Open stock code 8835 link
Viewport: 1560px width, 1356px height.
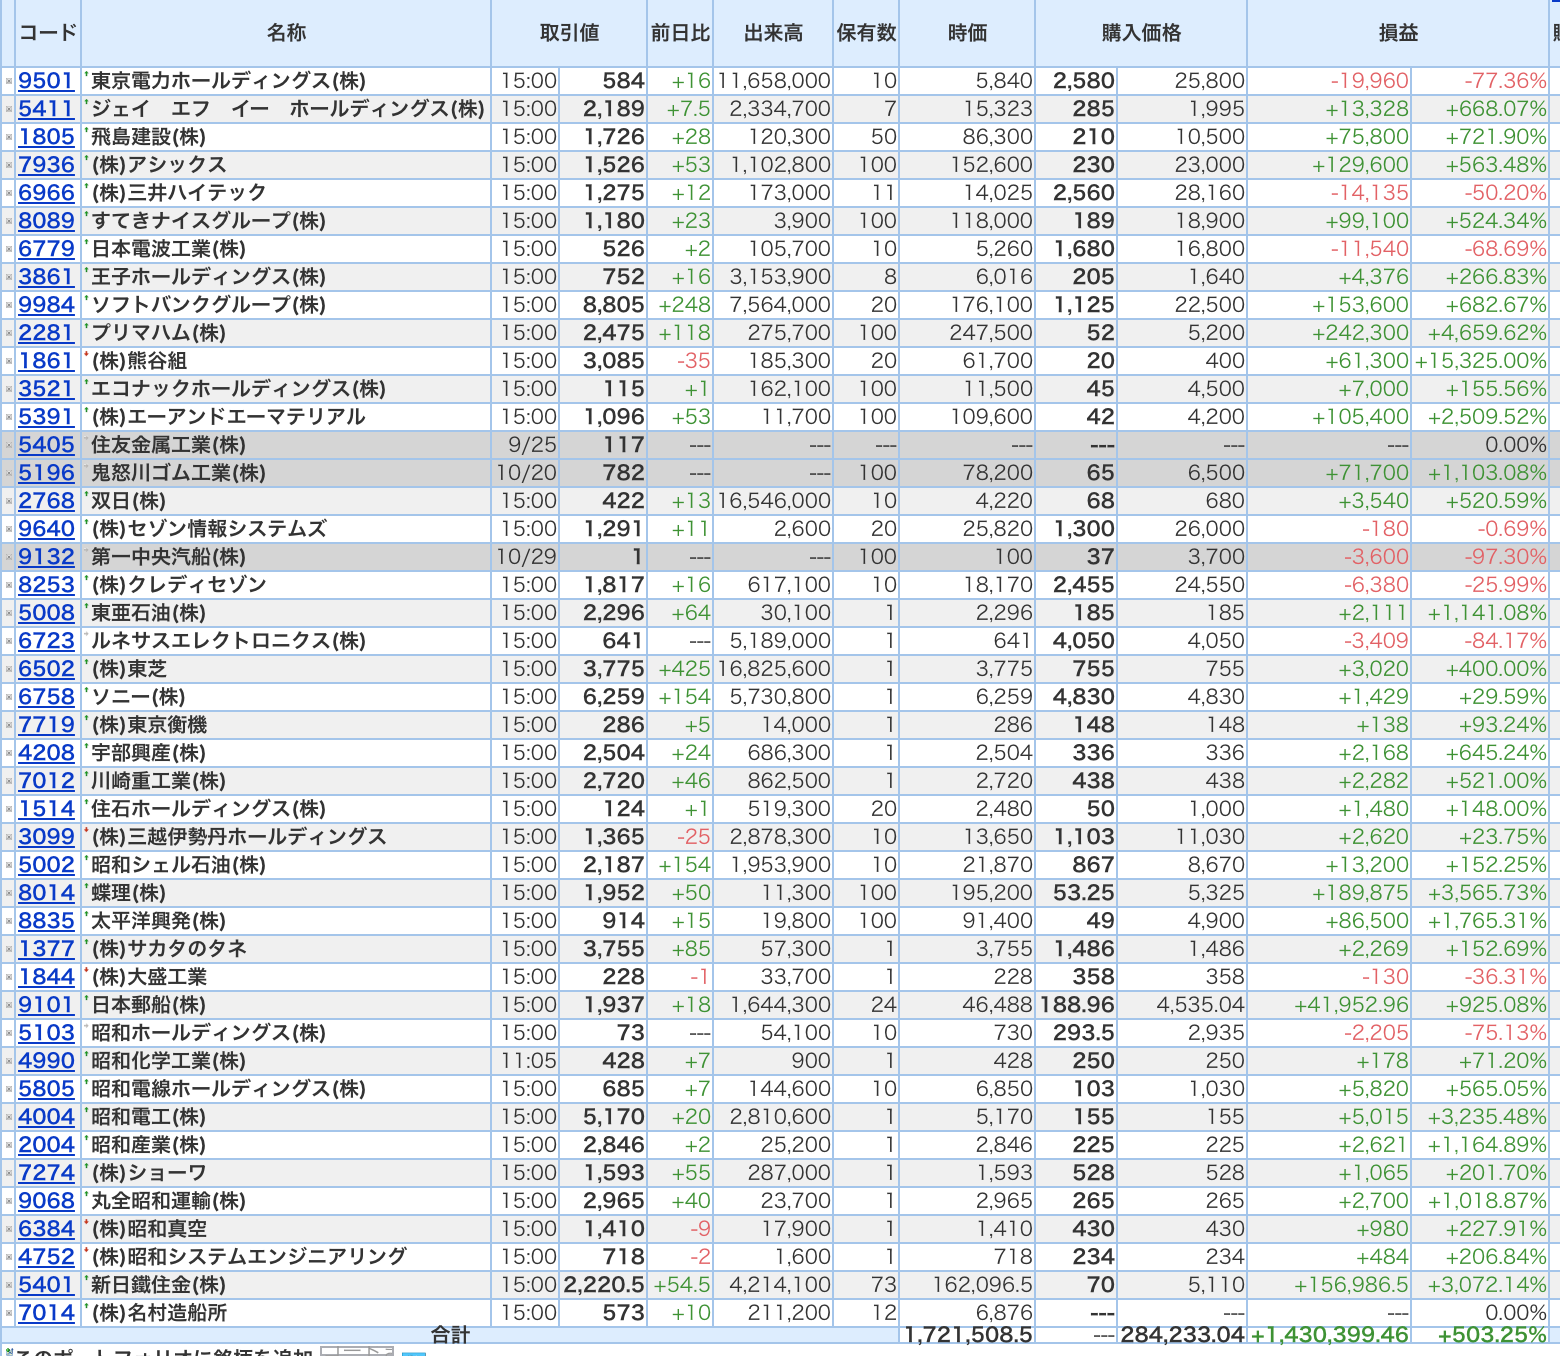click(46, 921)
